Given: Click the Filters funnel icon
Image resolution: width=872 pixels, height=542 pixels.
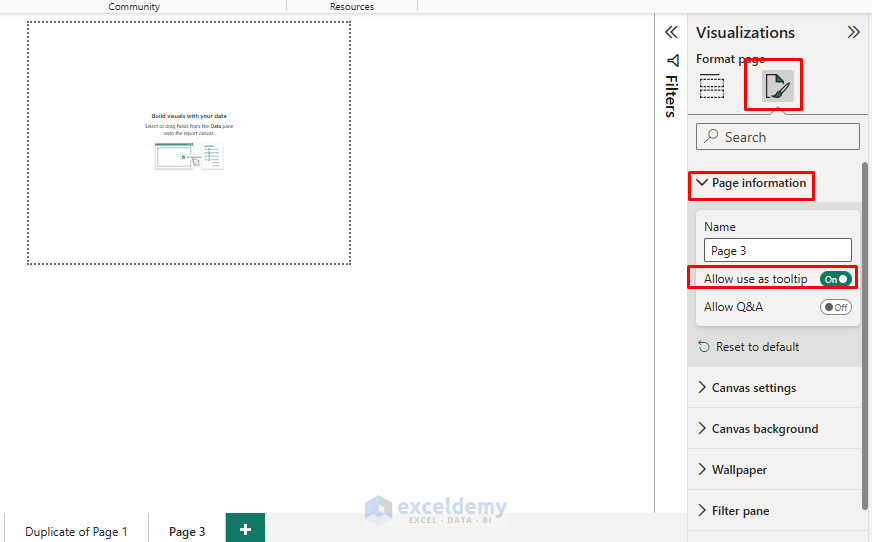Looking at the screenshot, I should click(672, 59).
